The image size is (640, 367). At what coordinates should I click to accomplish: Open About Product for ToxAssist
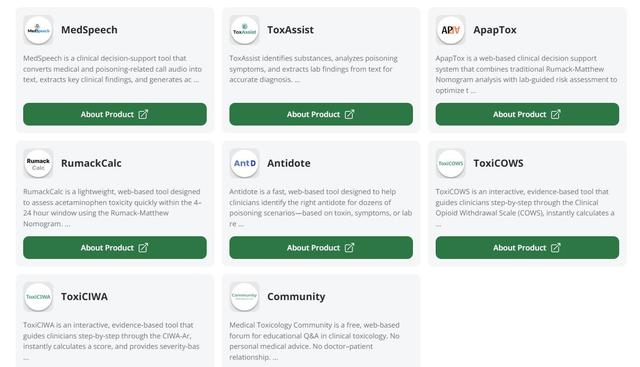click(321, 114)
